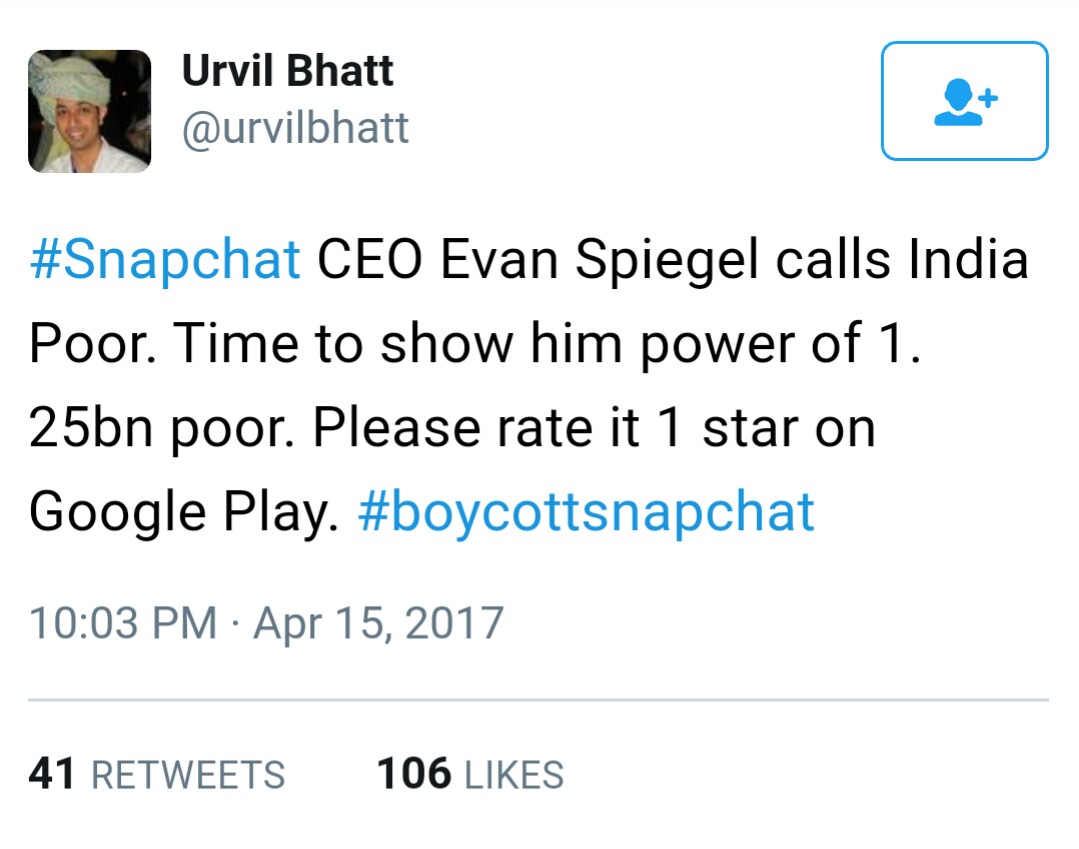The height and width of the screenshot is (849, 1079).
Task: Click the word CEO in tweet
Action: coord(370,259)
